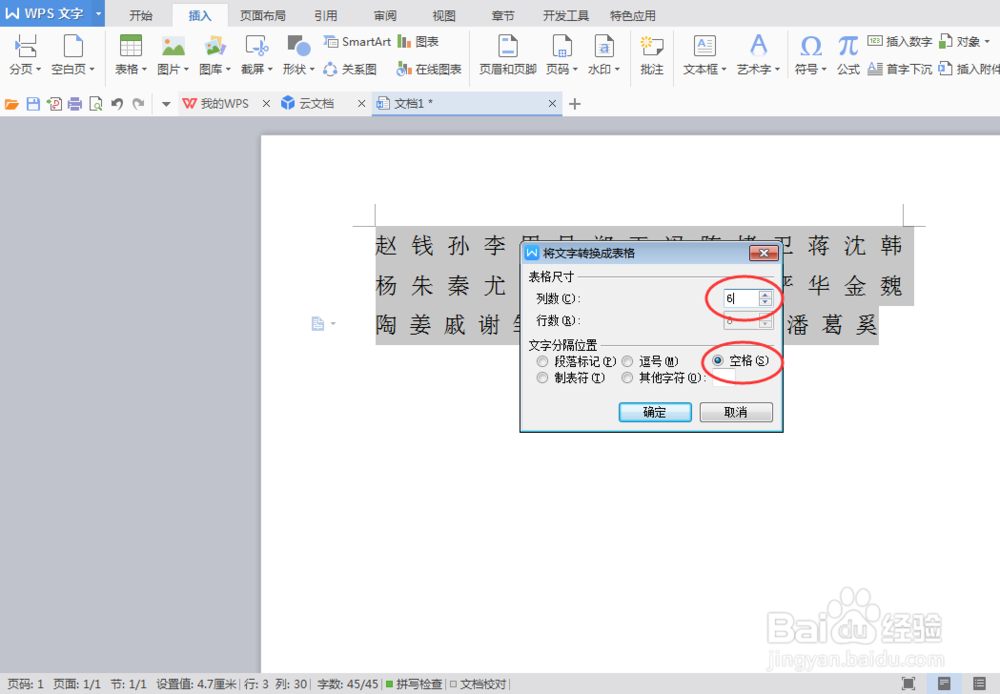
Task: Confirm the dialog with 确定
Action: pos(655,412)
